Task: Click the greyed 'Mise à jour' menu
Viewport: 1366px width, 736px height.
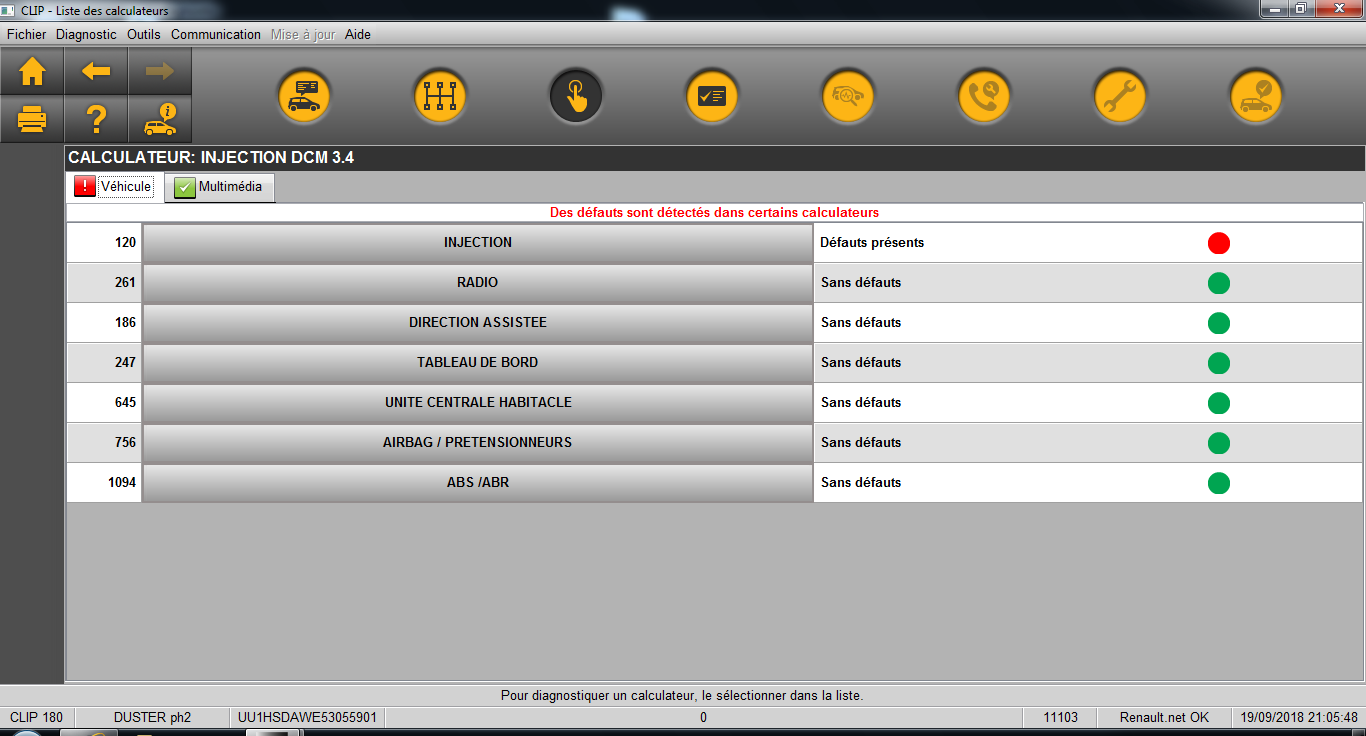Action: click(303, 34)
